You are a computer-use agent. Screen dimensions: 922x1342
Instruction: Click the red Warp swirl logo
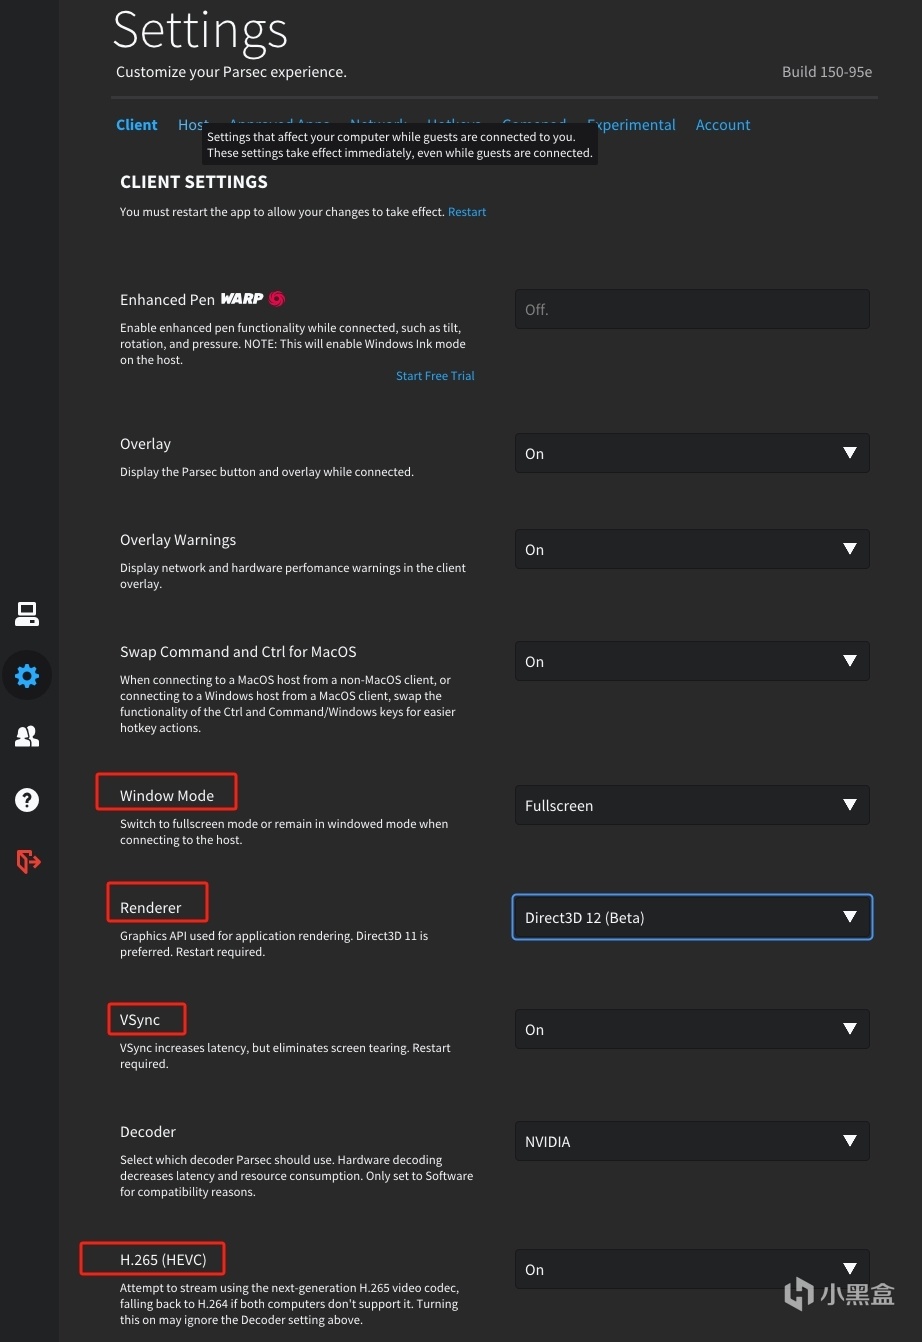point(277,299)
